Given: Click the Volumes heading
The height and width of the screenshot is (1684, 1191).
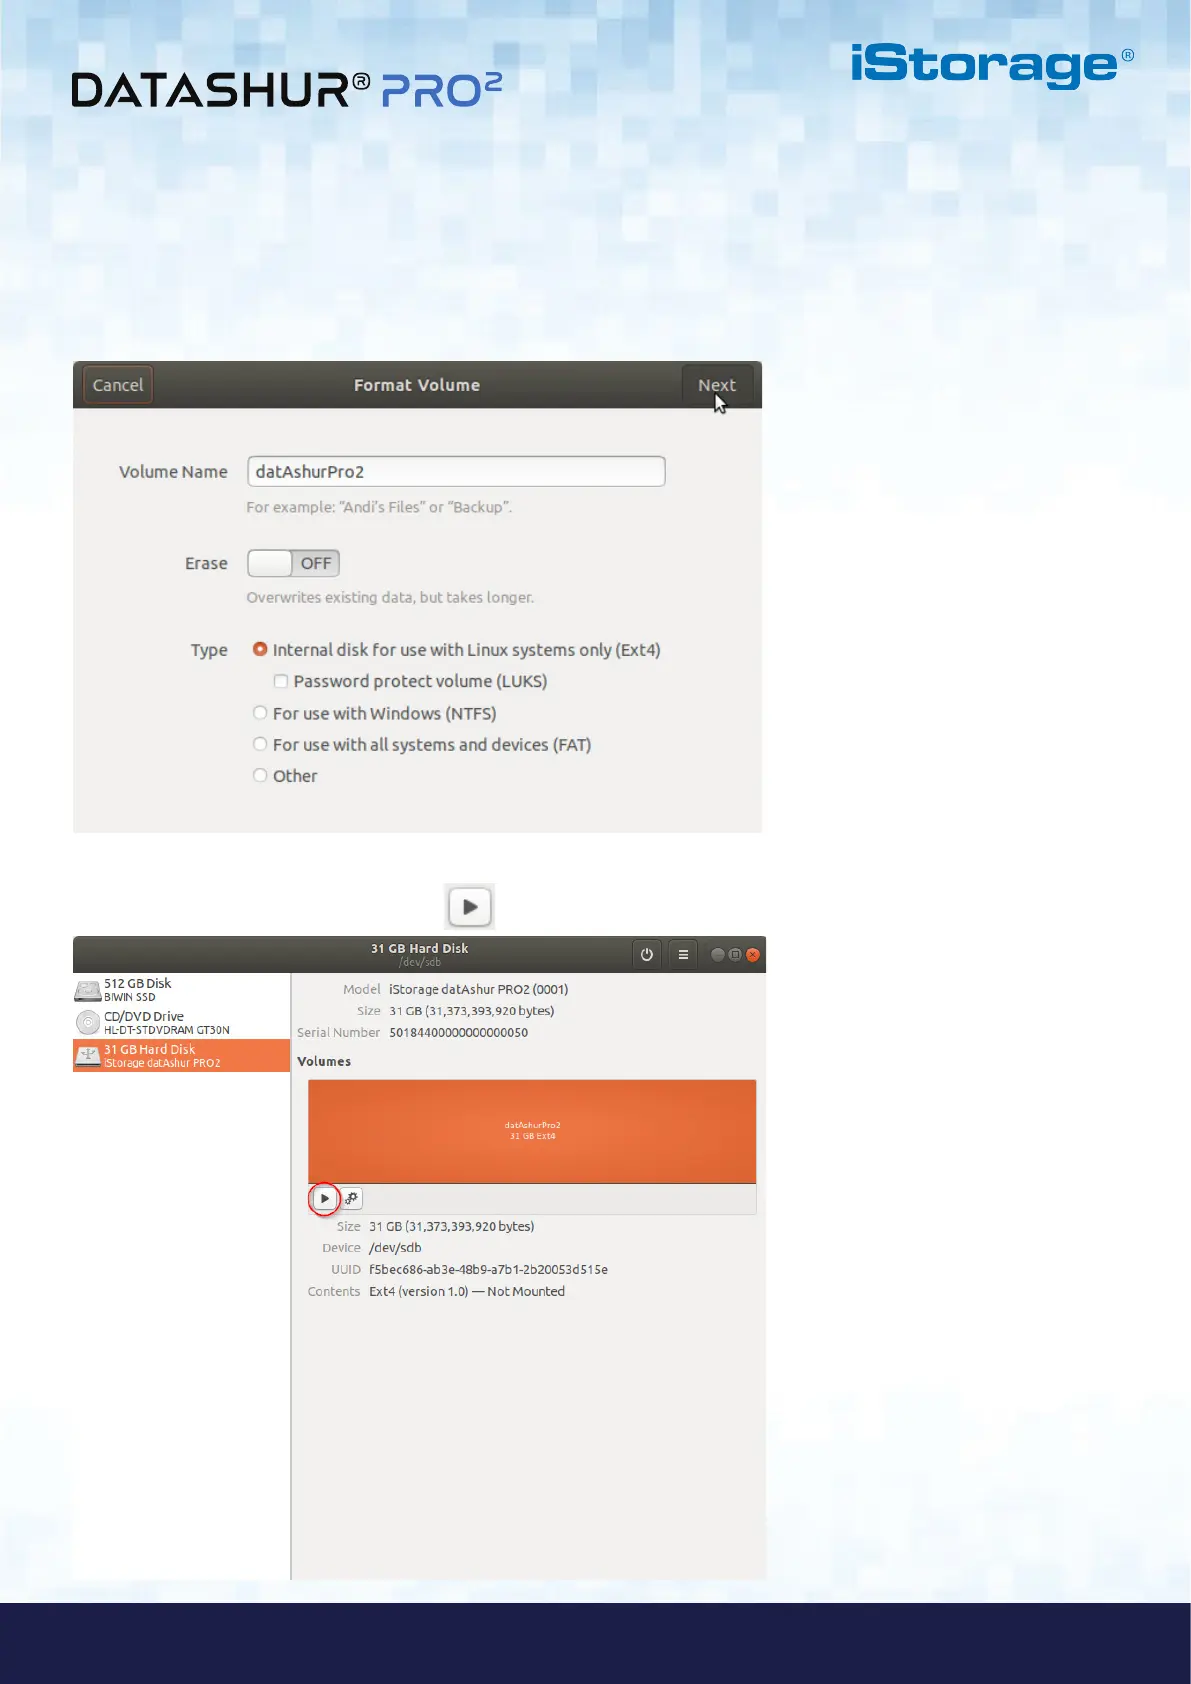Looking at the screenshot, I should pos(324,1061).
